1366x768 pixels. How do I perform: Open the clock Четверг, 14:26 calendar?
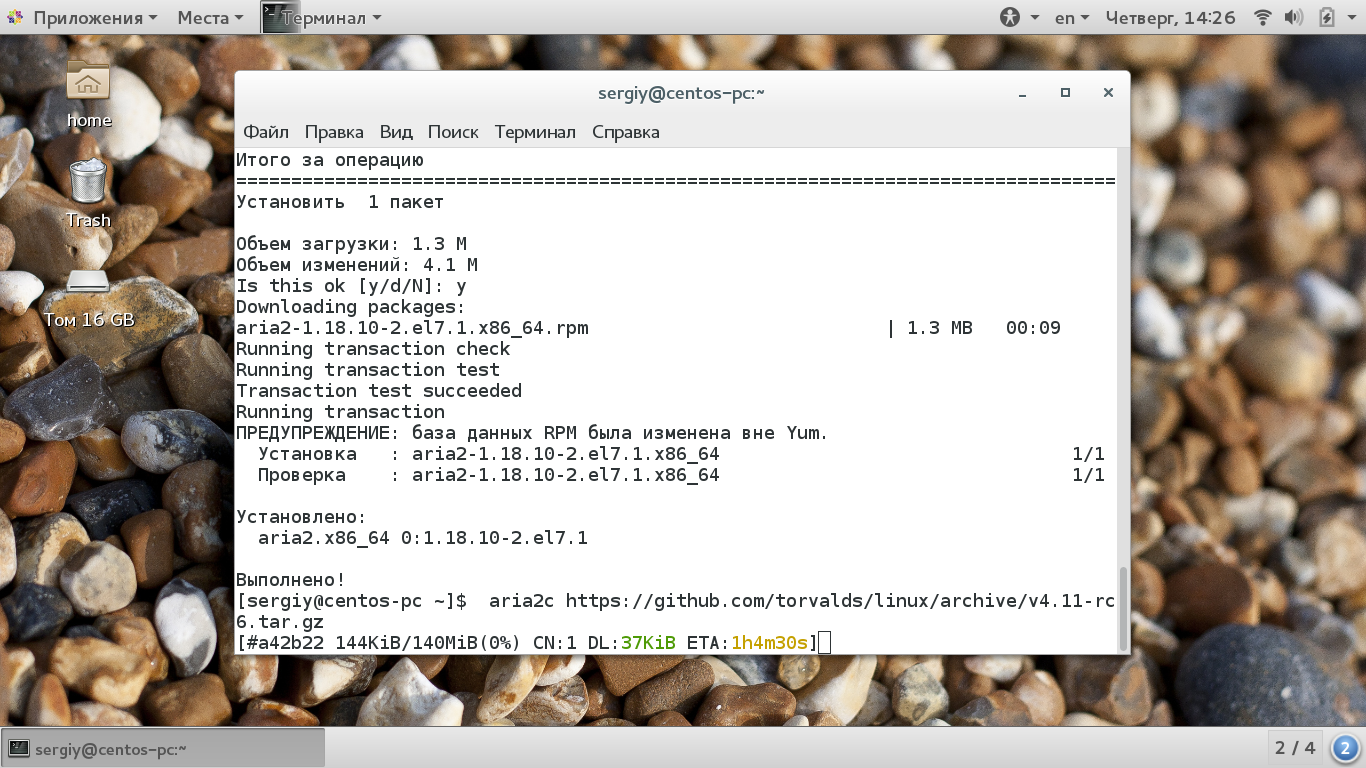coord(1170,18)
